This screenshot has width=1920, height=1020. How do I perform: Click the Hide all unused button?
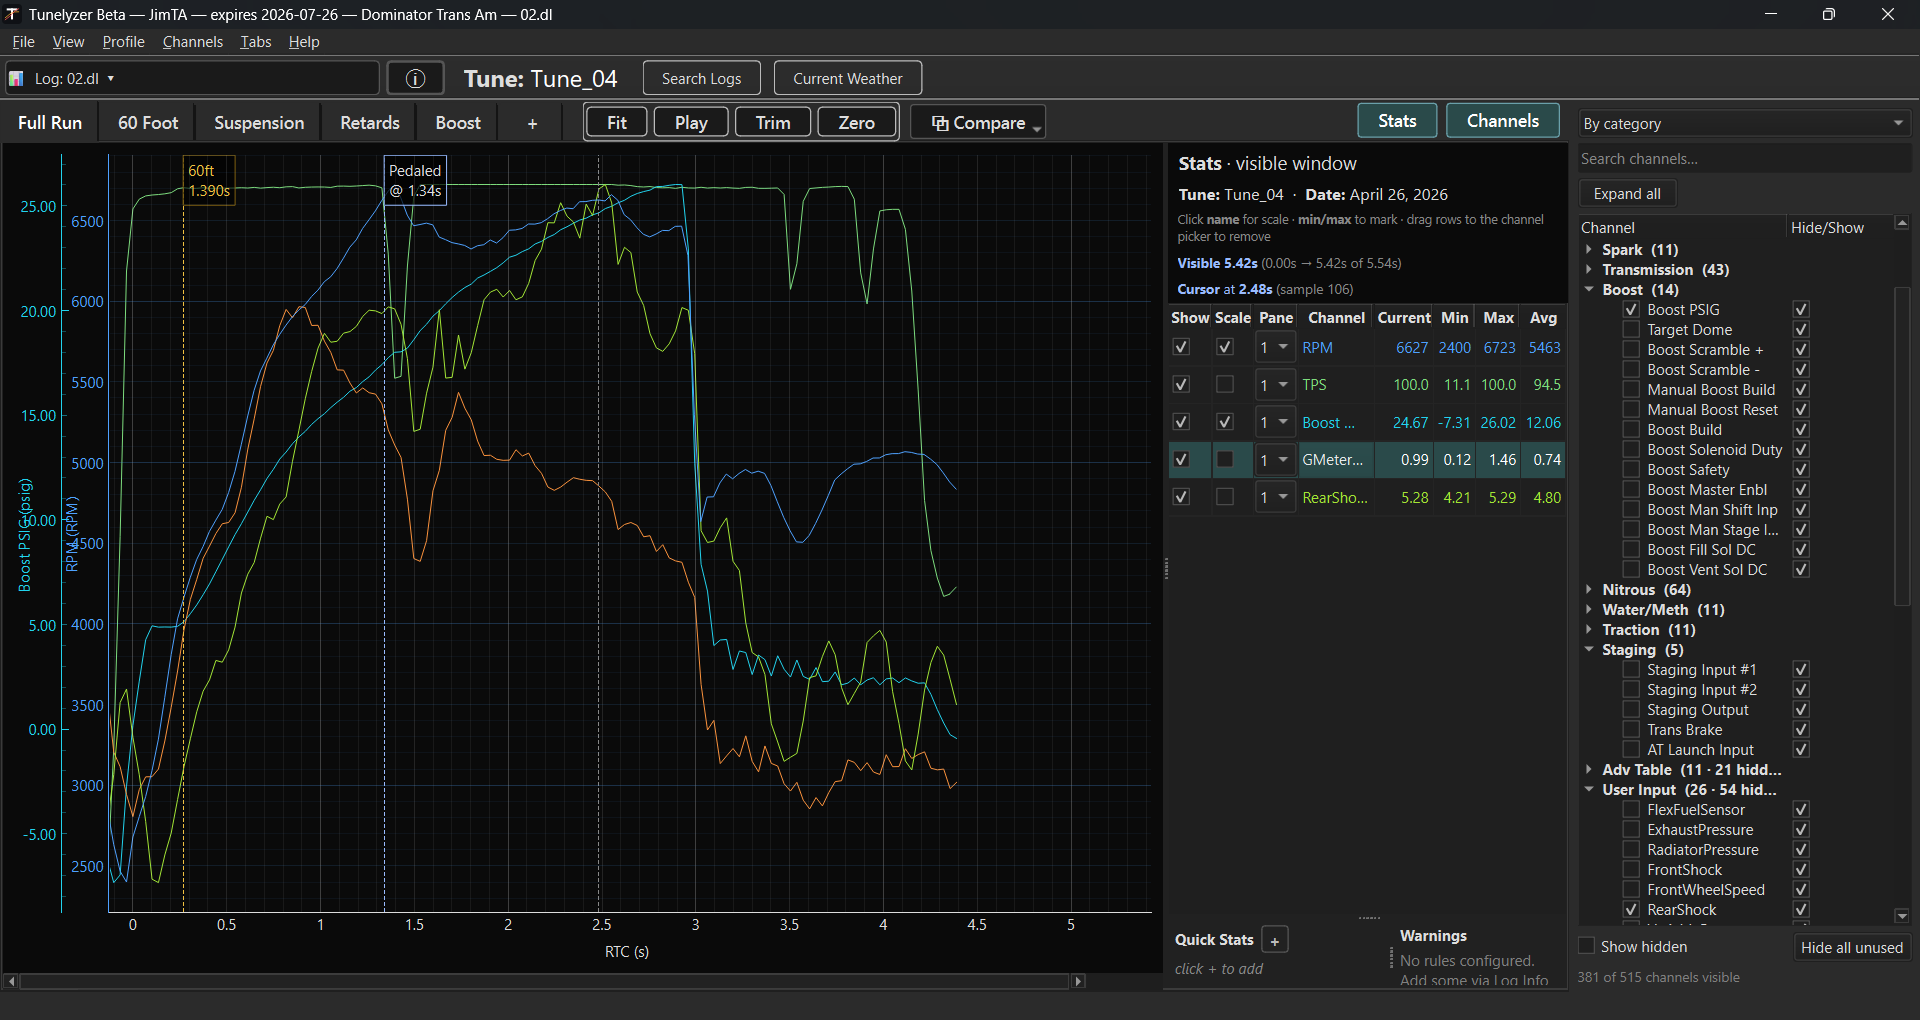tap(1852, 946)
